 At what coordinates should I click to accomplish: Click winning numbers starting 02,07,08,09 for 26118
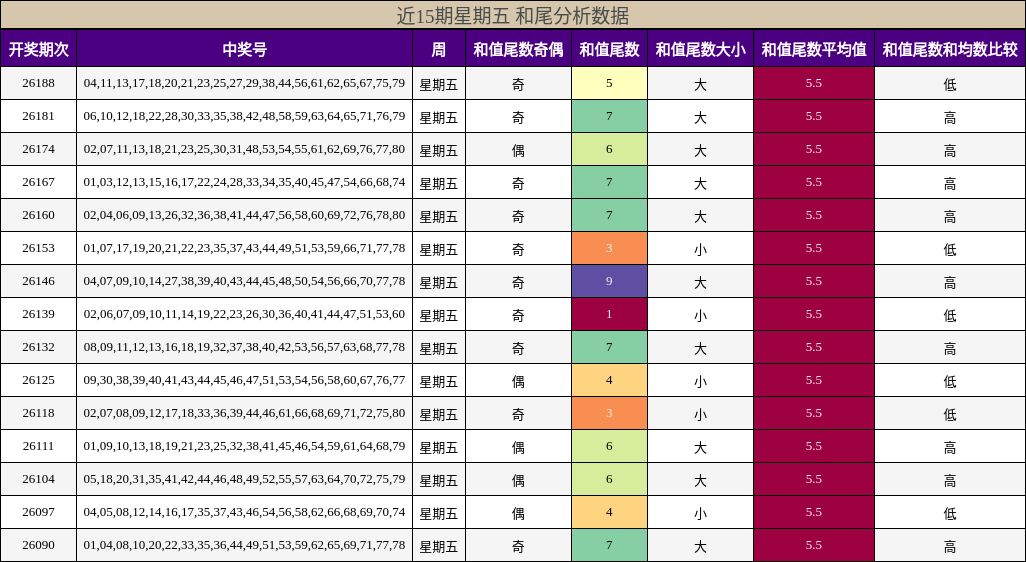[245, 413]
